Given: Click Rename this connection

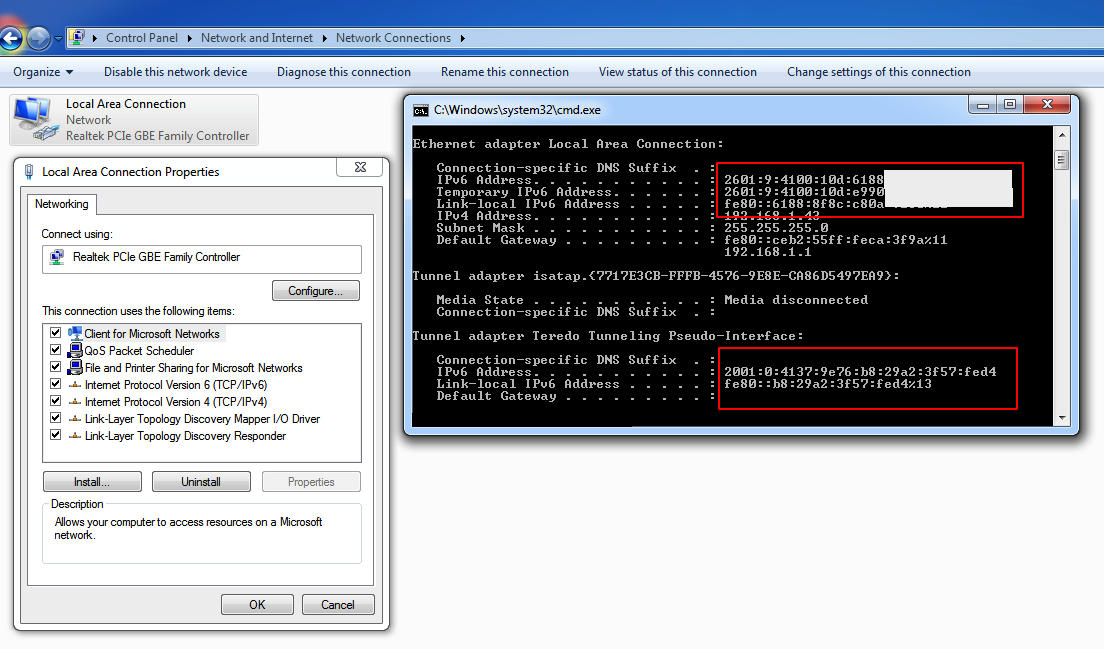Looking at the screenshot, I should (x=505, y=72).
